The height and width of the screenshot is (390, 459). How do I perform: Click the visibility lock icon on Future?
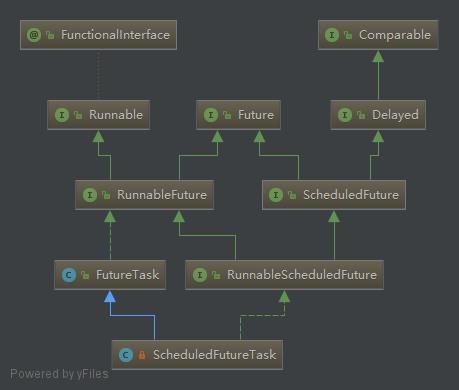(227, 115)
